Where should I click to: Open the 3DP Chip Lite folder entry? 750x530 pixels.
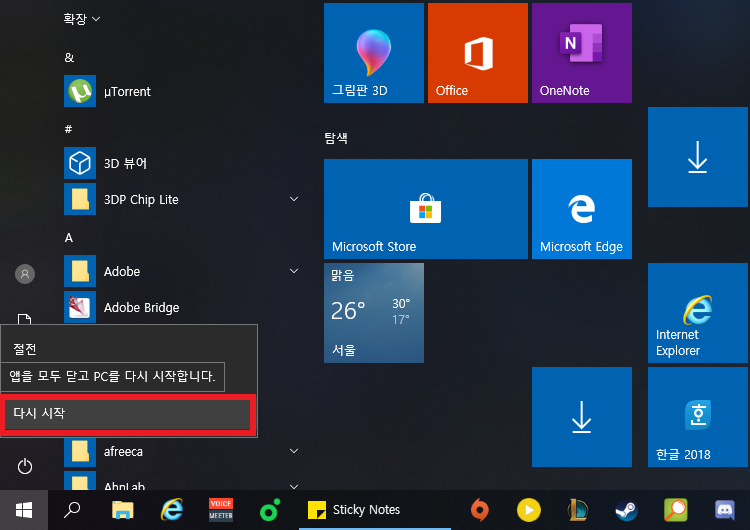click(x=182, y=199)
